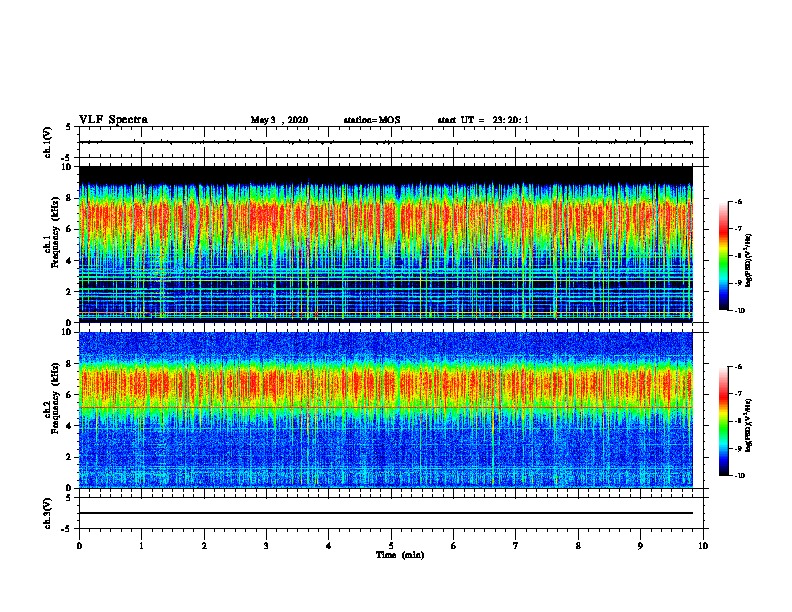This screenshot has height=612, width=792.
Task: Click time axis tick label '5'
Action: [391, 545]
